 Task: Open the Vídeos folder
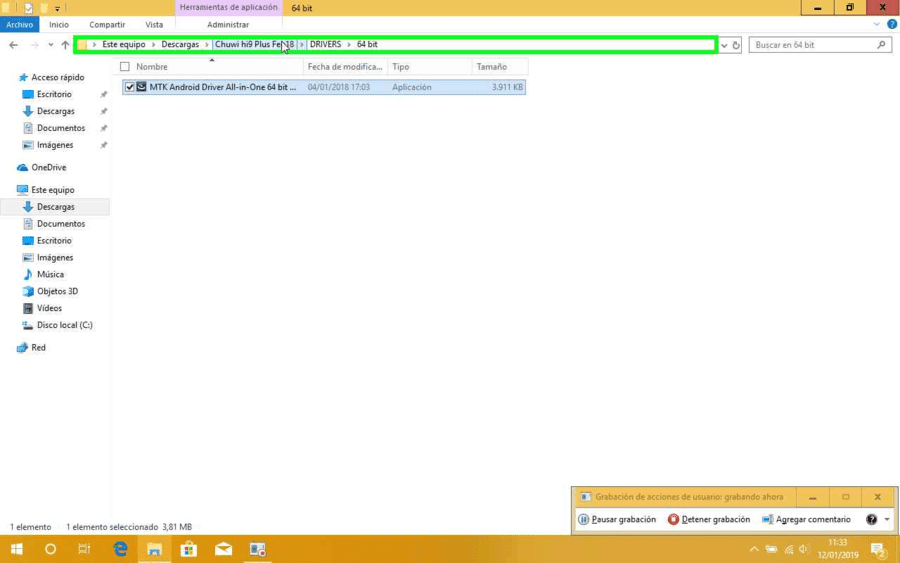pos(49,308)
